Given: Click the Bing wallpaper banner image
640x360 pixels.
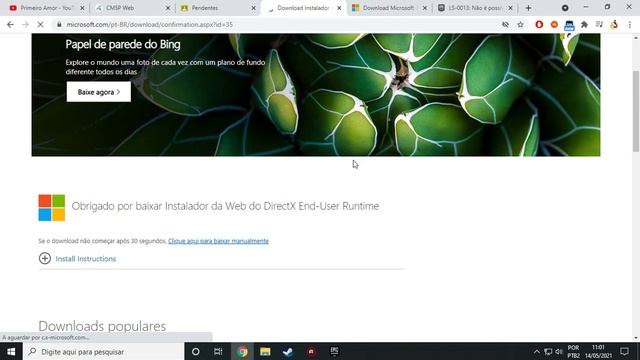Looking at the screenshot, I should click(316, 95).
